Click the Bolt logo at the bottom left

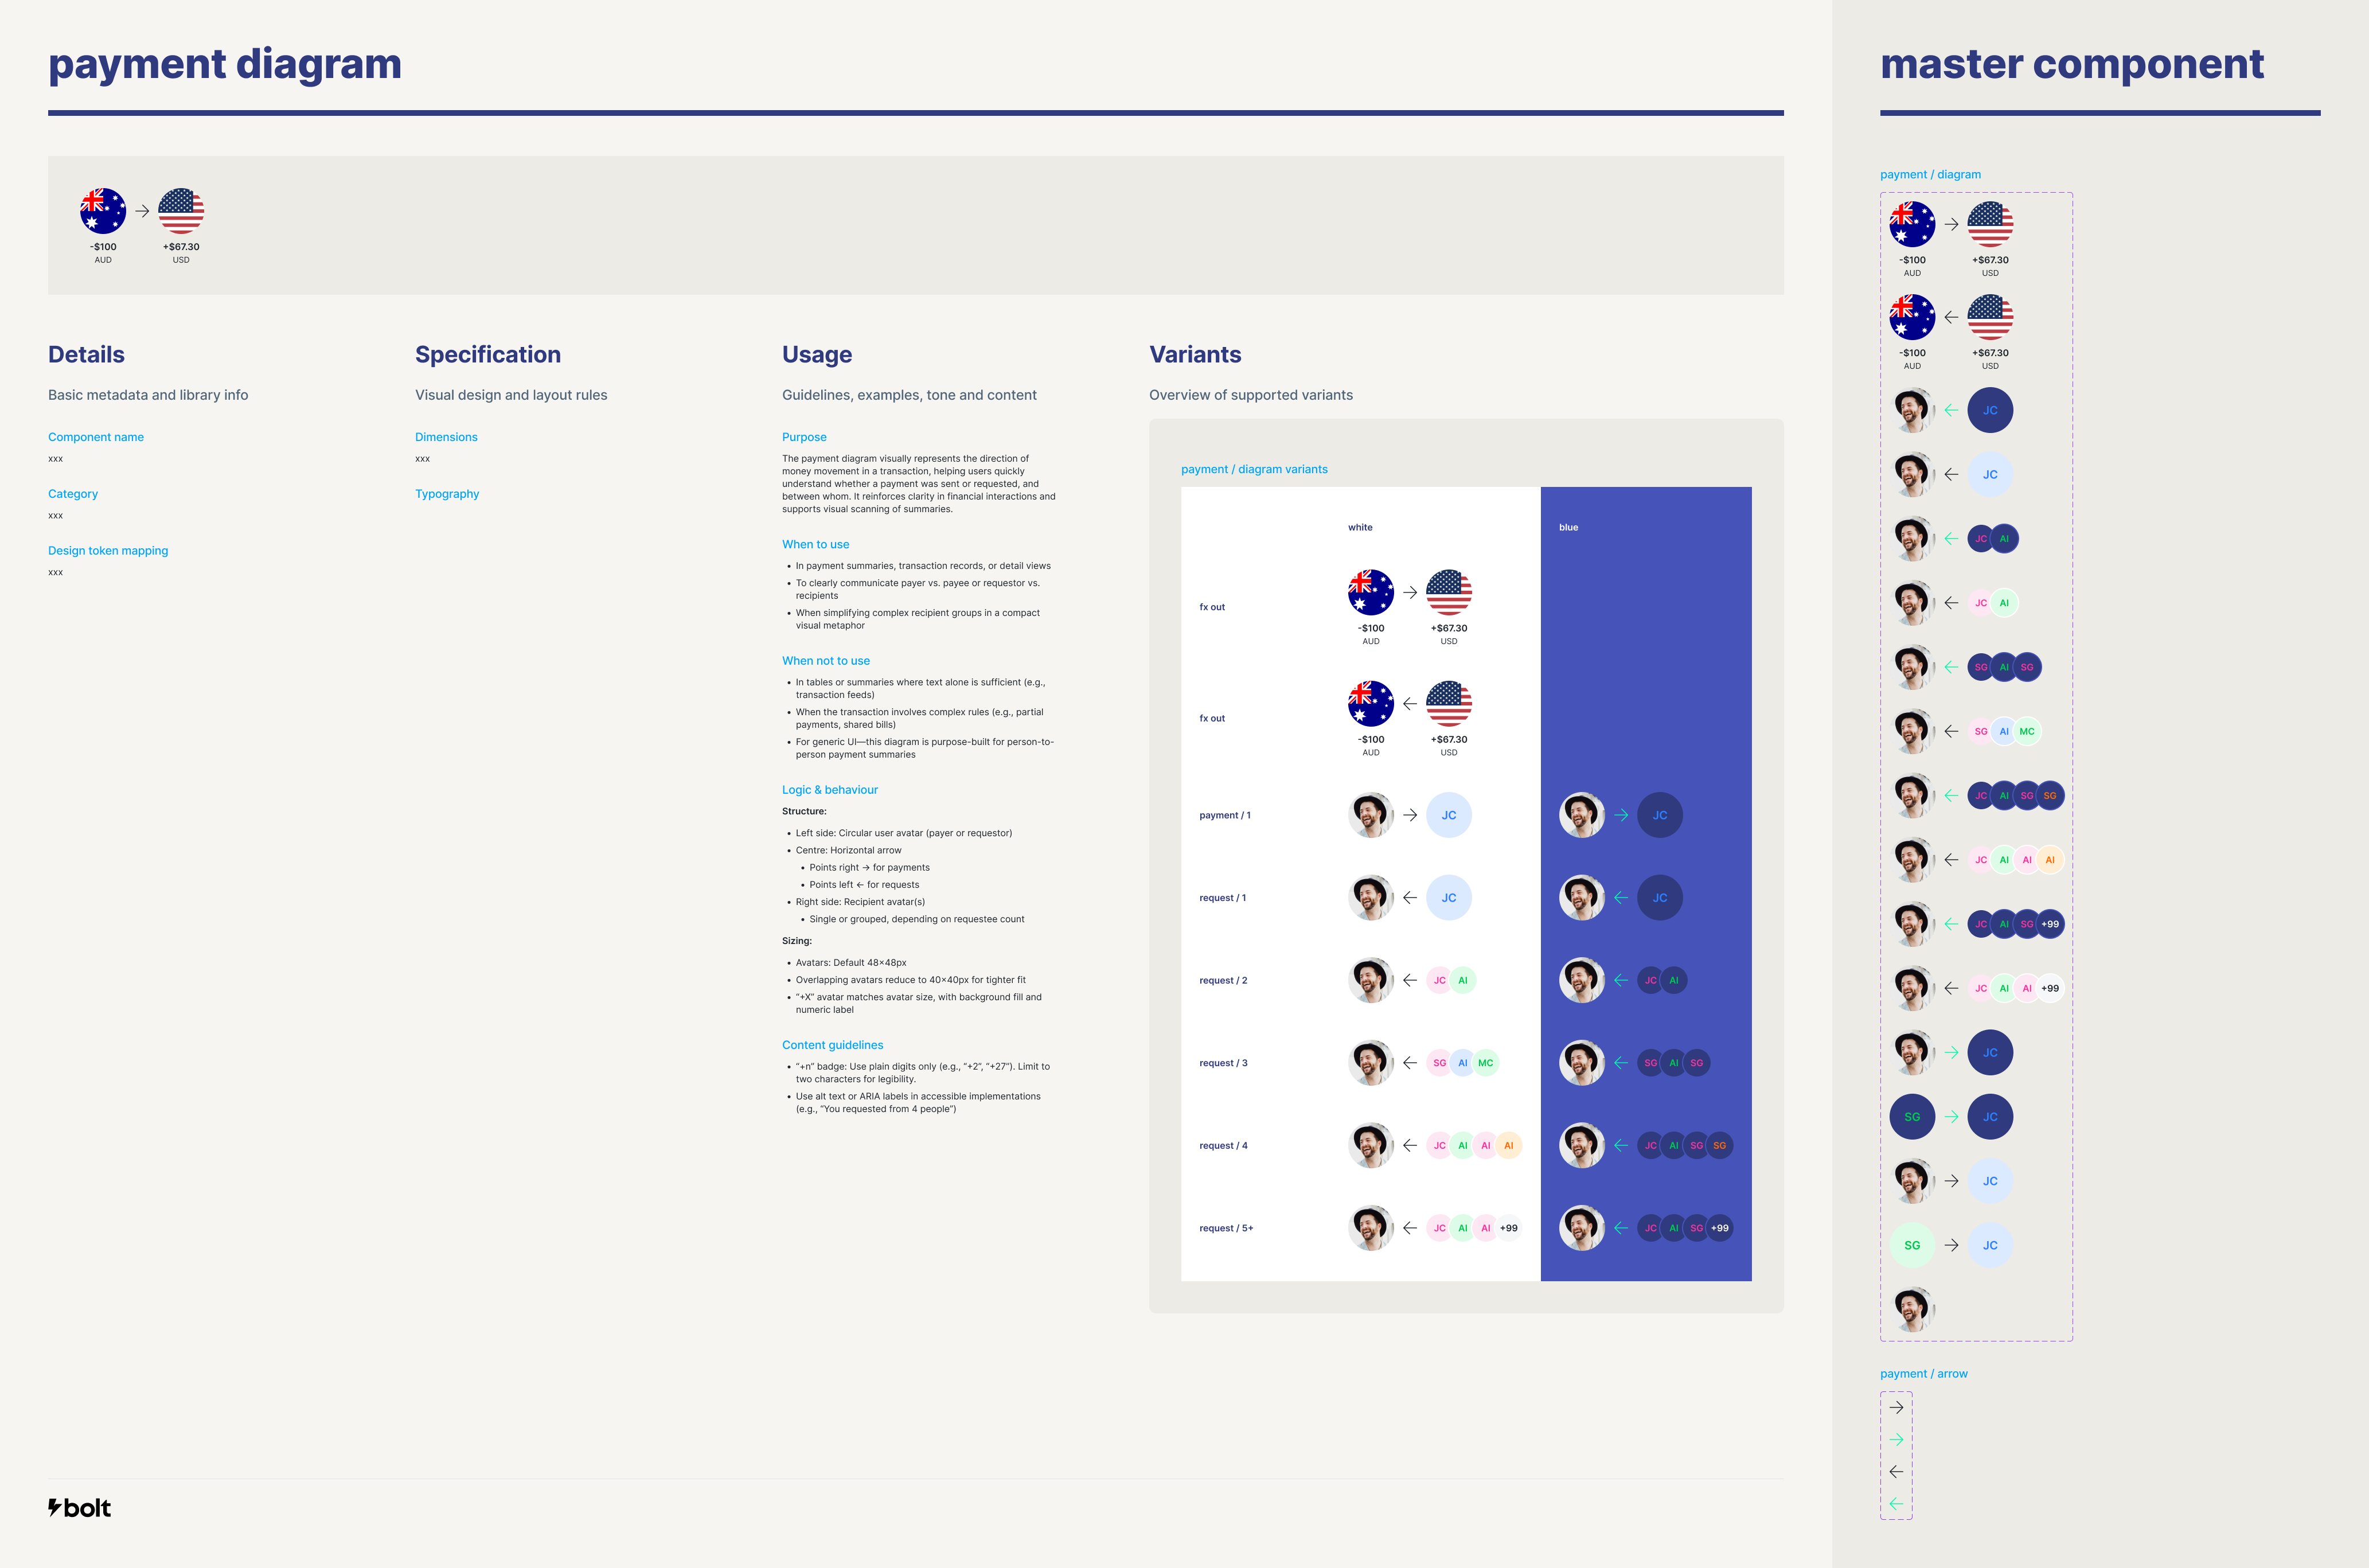click(x=80, y=1508)
